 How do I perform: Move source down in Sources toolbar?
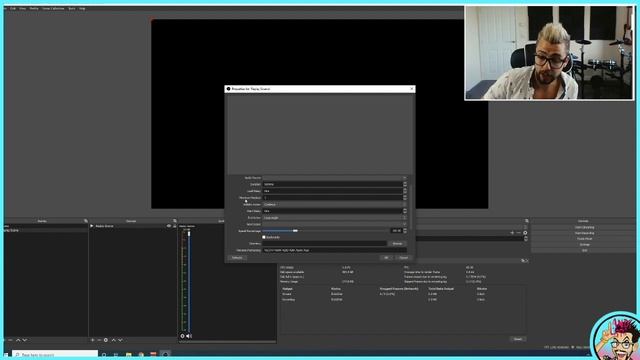(x=120, y=340)
